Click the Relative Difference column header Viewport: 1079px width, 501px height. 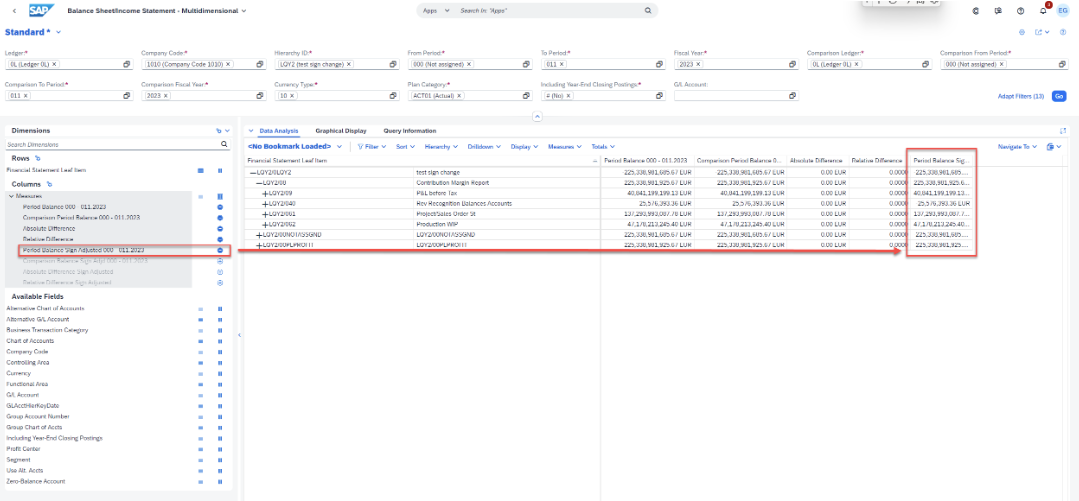(877, 160)
